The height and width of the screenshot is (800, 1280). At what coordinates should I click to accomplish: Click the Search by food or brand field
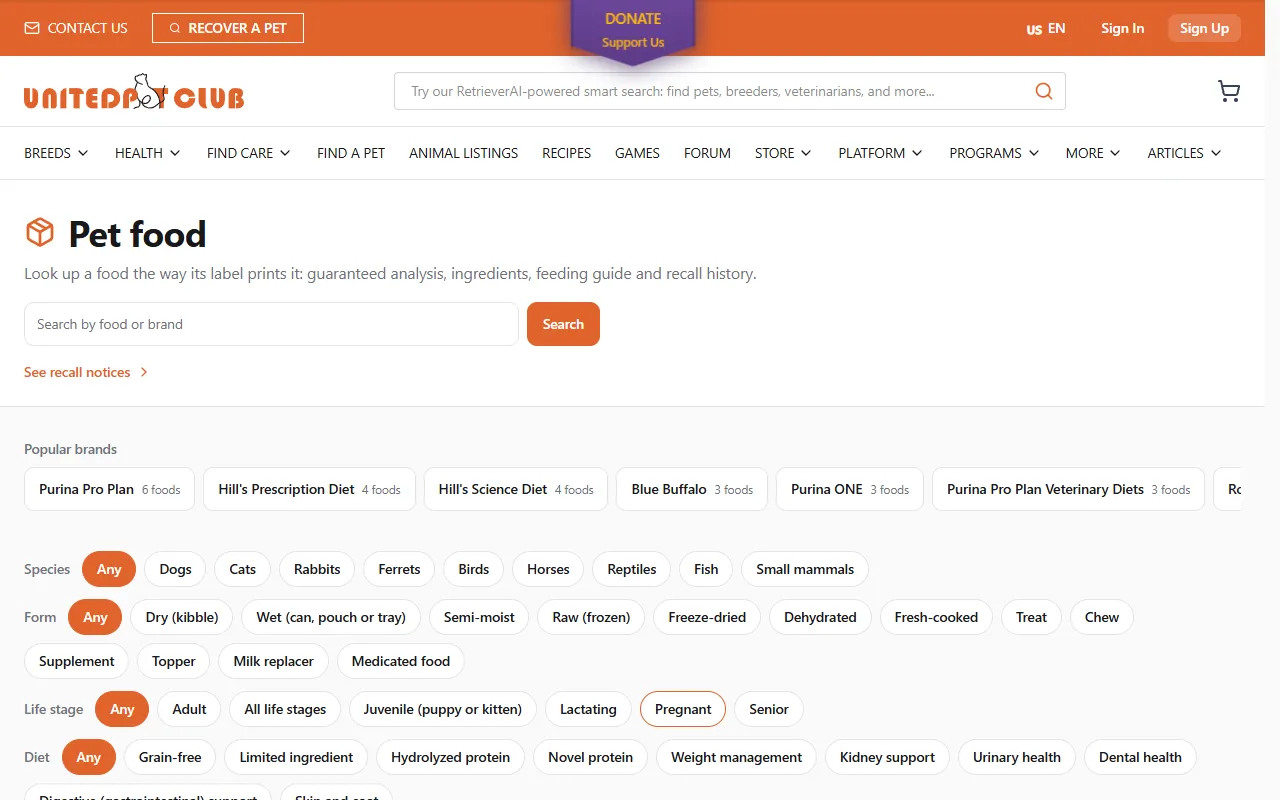click(271, 324)
